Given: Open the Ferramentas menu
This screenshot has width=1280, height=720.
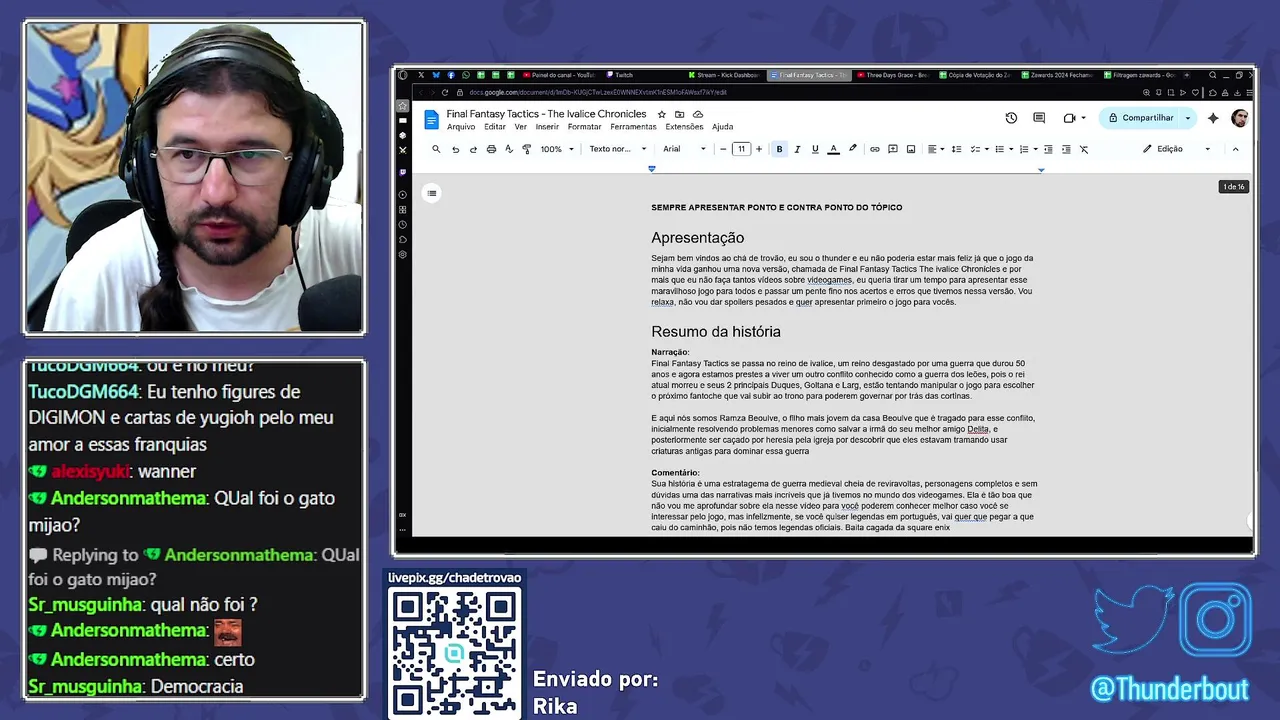Looking at the screenshot, I should pos(633,127).
